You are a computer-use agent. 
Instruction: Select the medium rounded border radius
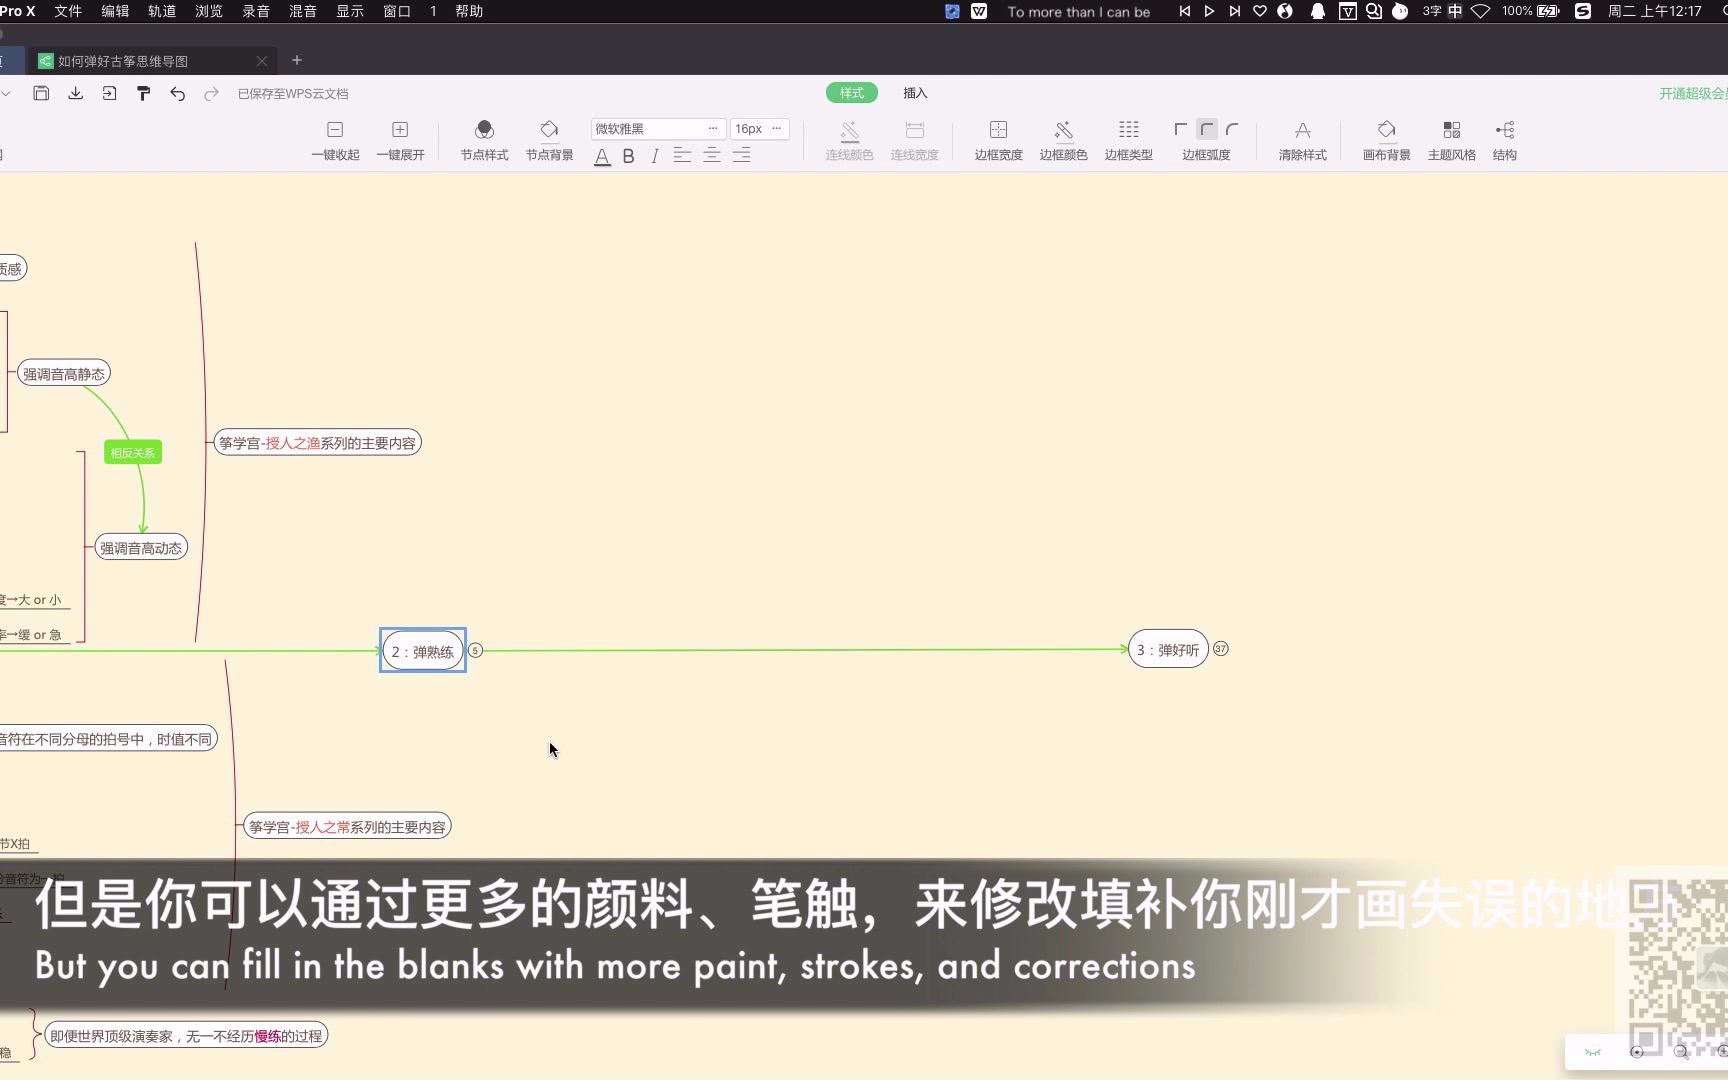[1207, 129]
